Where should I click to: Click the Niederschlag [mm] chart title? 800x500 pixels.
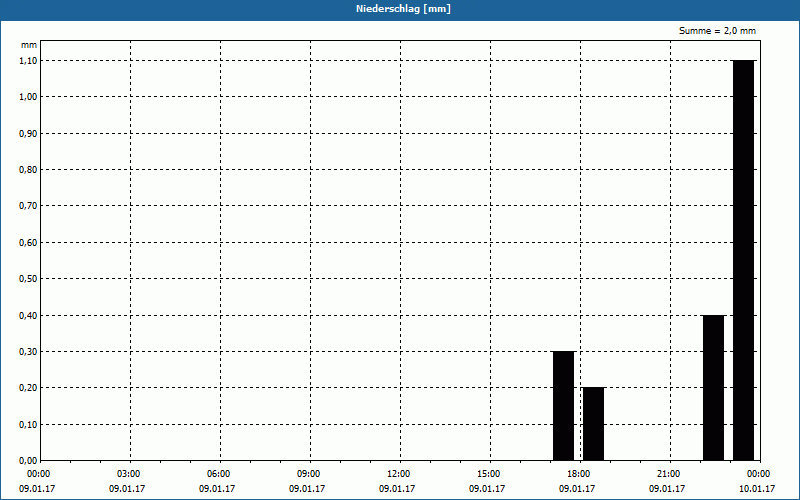coord(403,9)
